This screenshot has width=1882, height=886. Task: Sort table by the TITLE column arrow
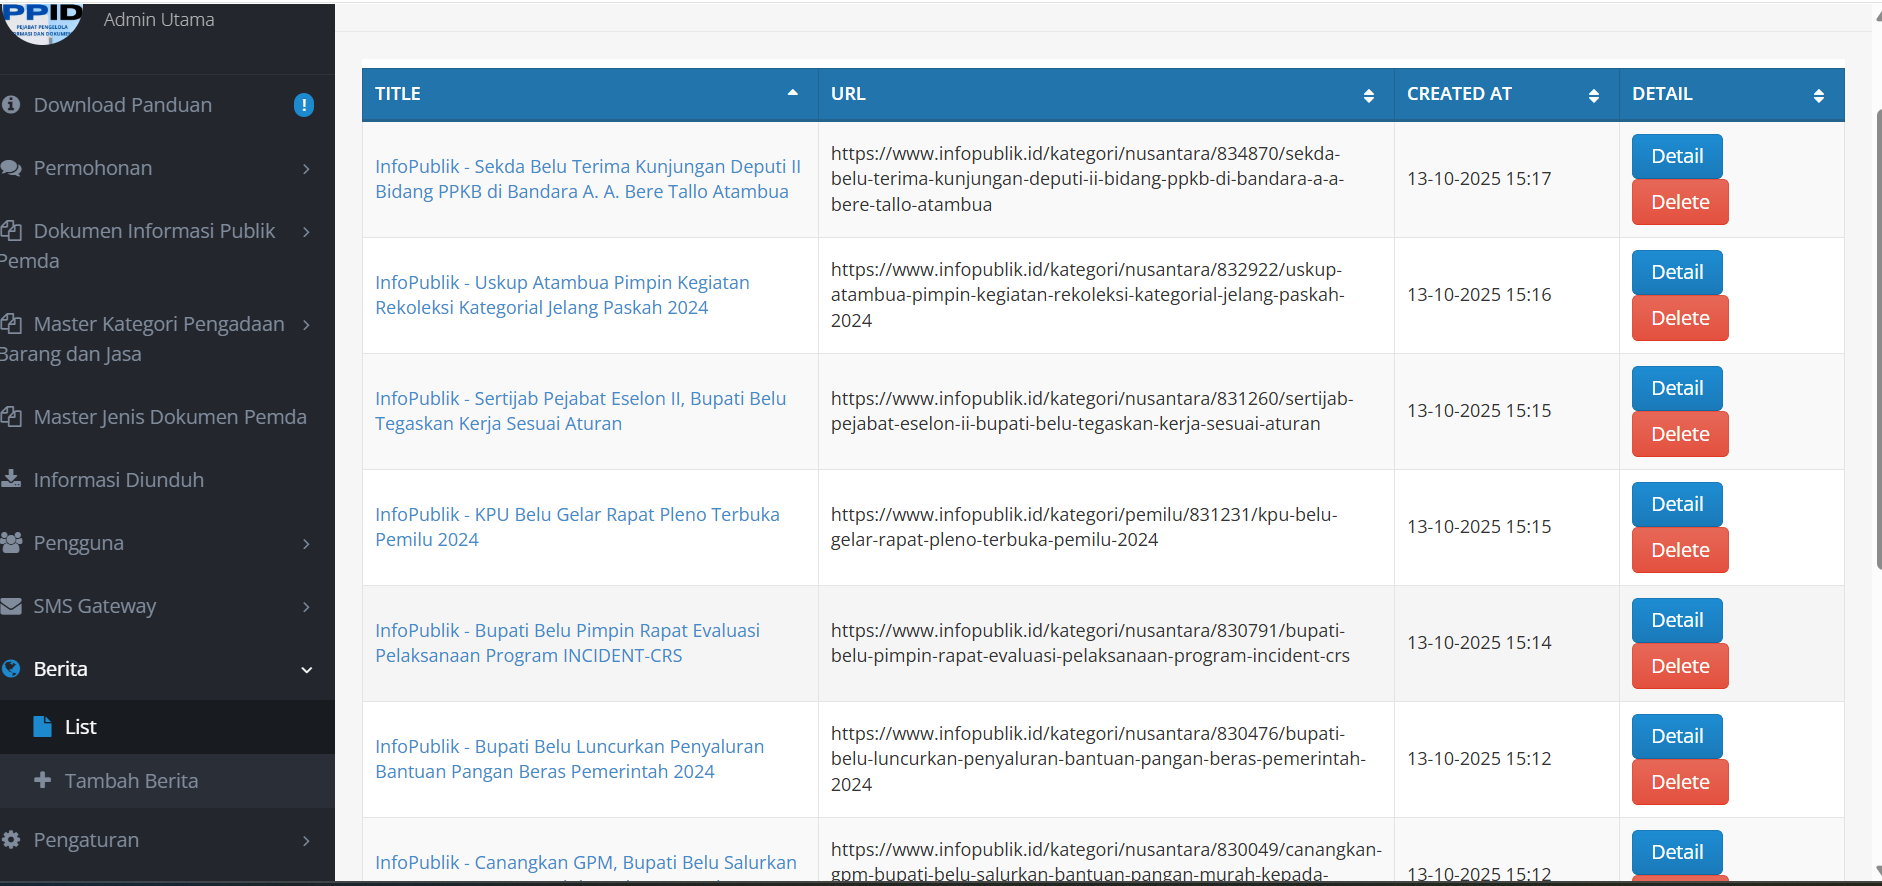(x=792, y=93)
